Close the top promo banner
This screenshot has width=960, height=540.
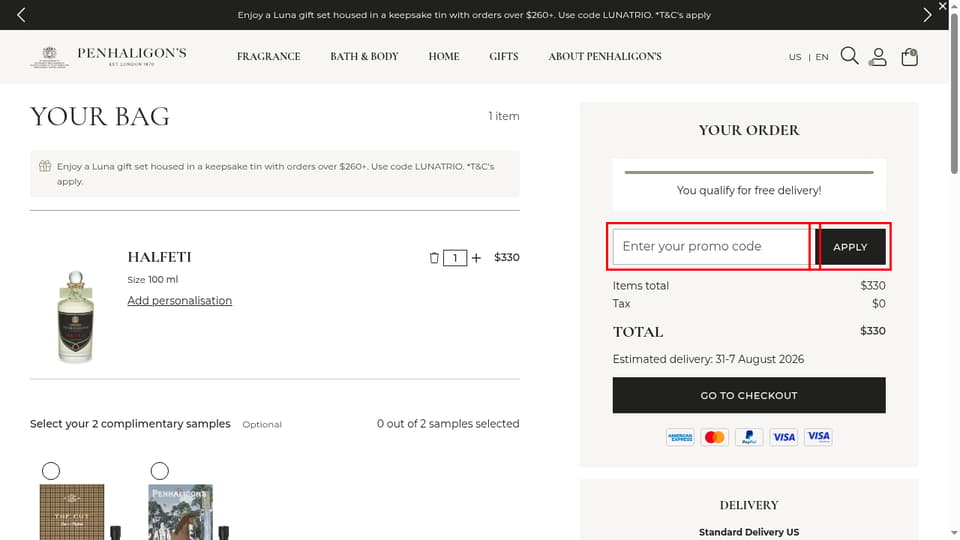(x=942, y=6)
